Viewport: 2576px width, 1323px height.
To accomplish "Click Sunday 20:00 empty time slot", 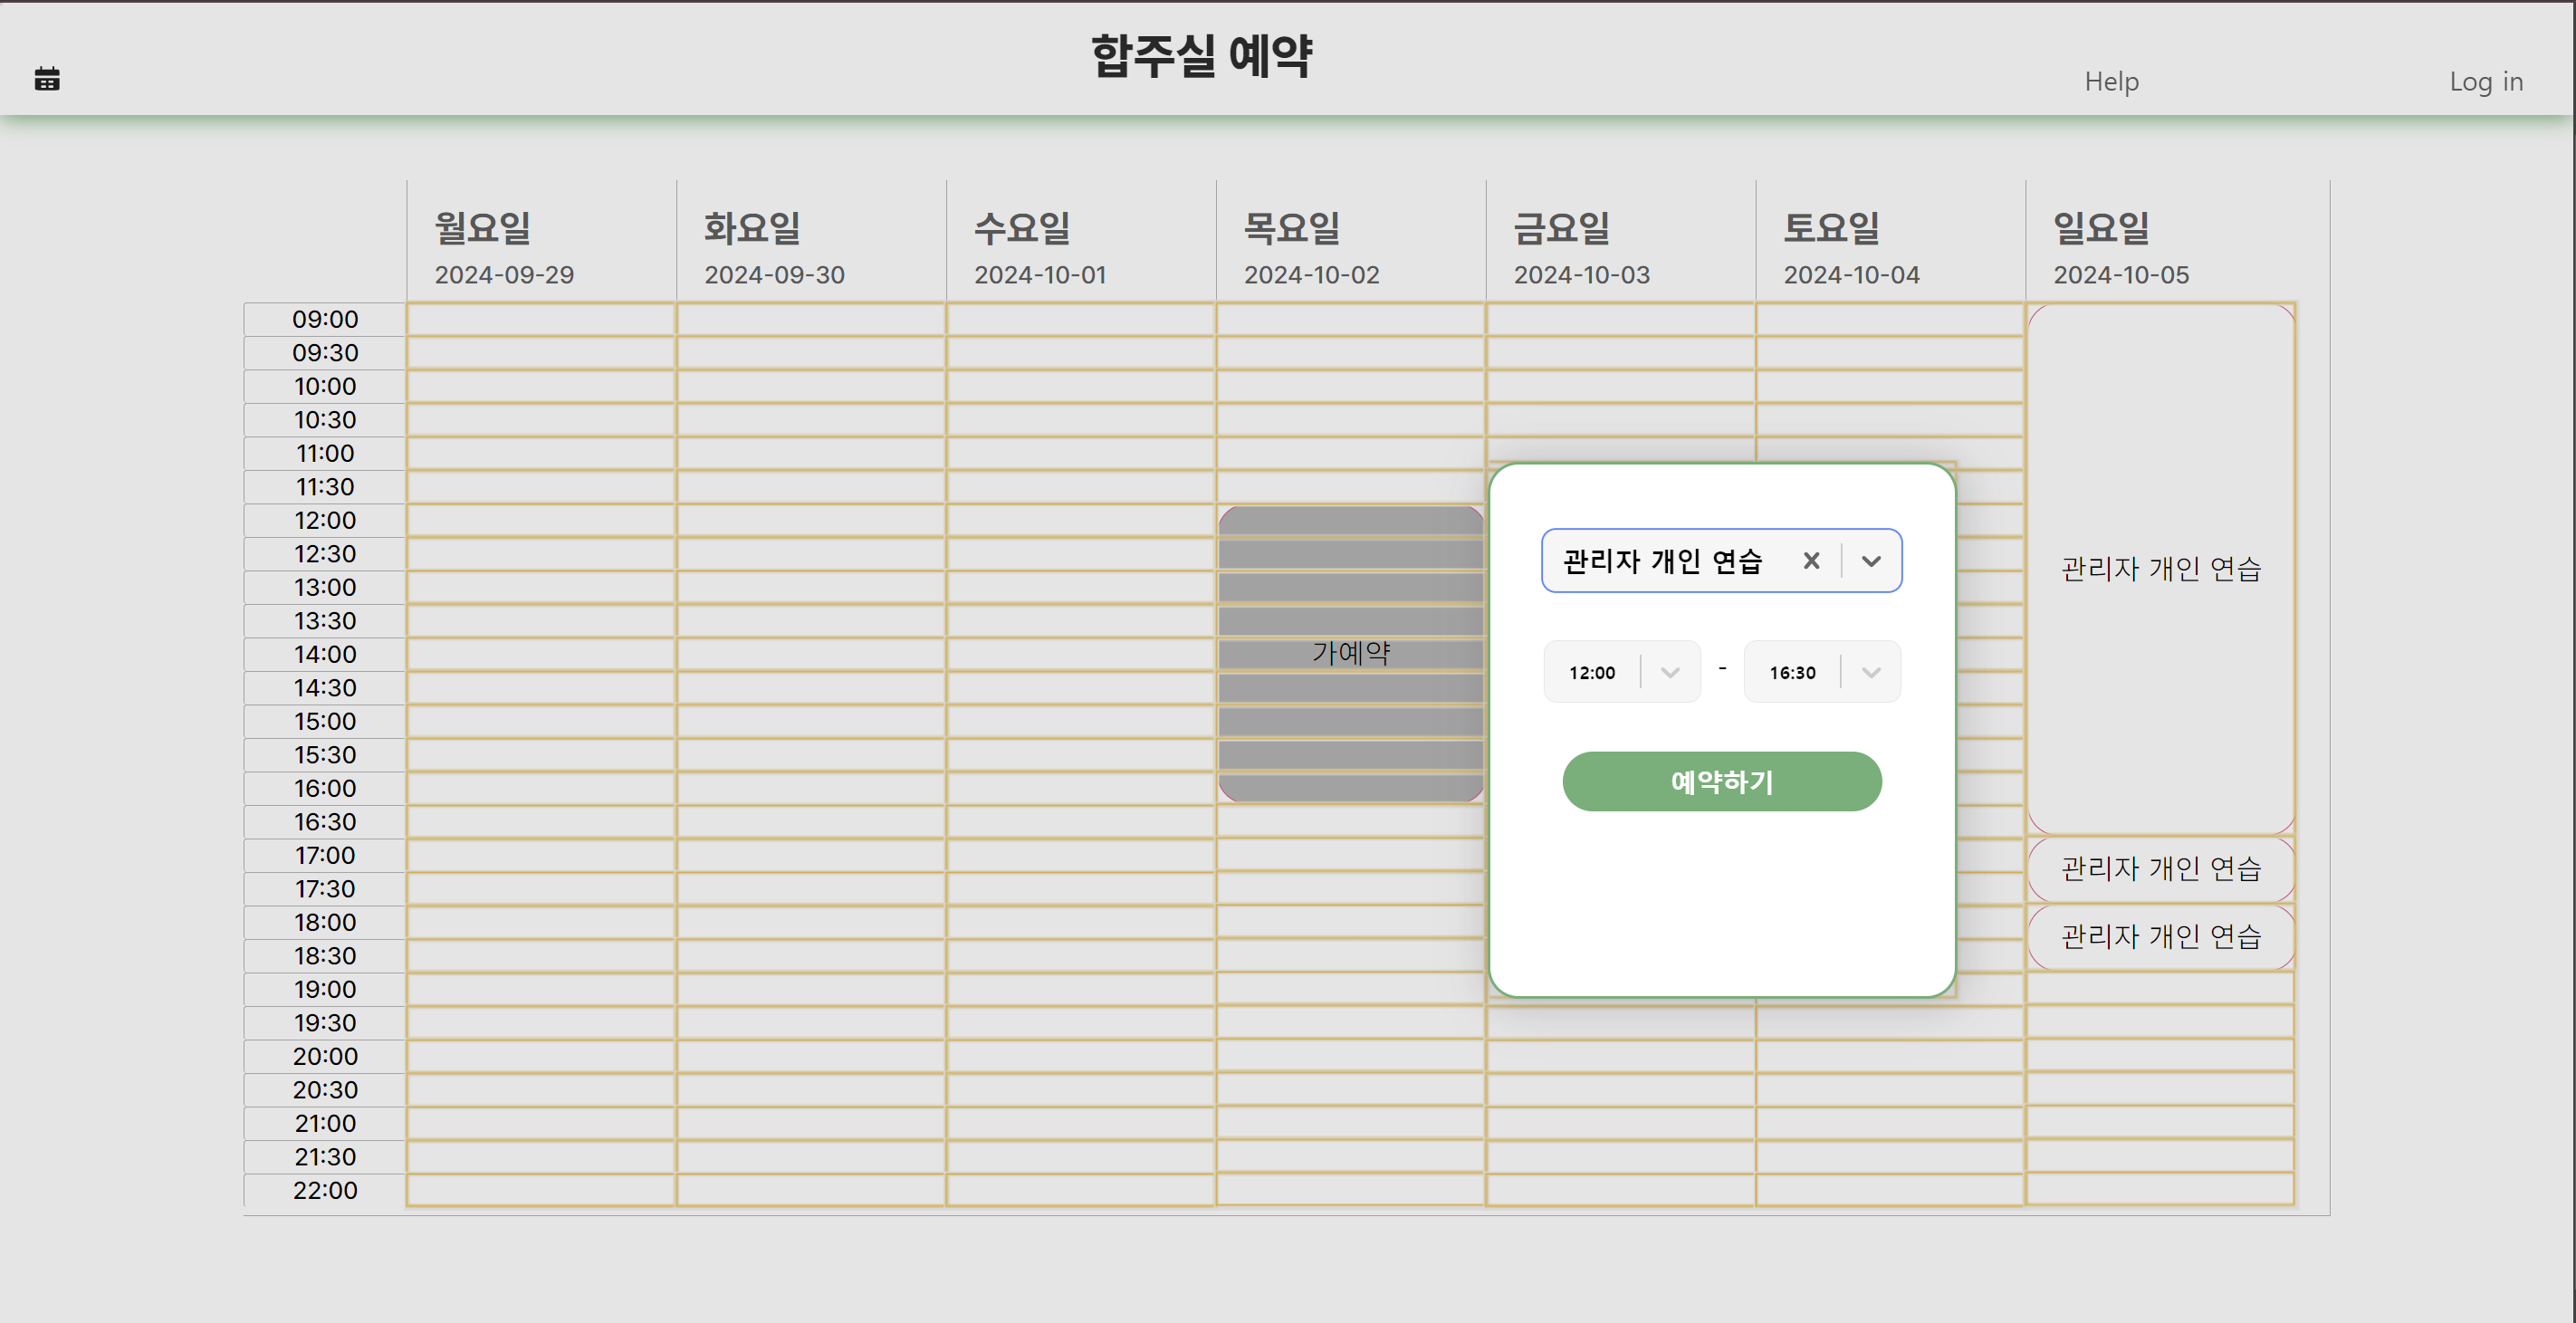I will coord(2160,1056).
